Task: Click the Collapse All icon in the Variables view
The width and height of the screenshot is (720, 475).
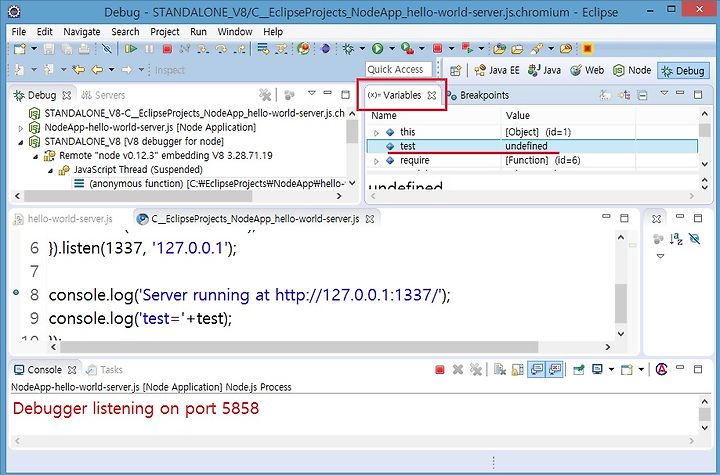Action: pos(643,95)
